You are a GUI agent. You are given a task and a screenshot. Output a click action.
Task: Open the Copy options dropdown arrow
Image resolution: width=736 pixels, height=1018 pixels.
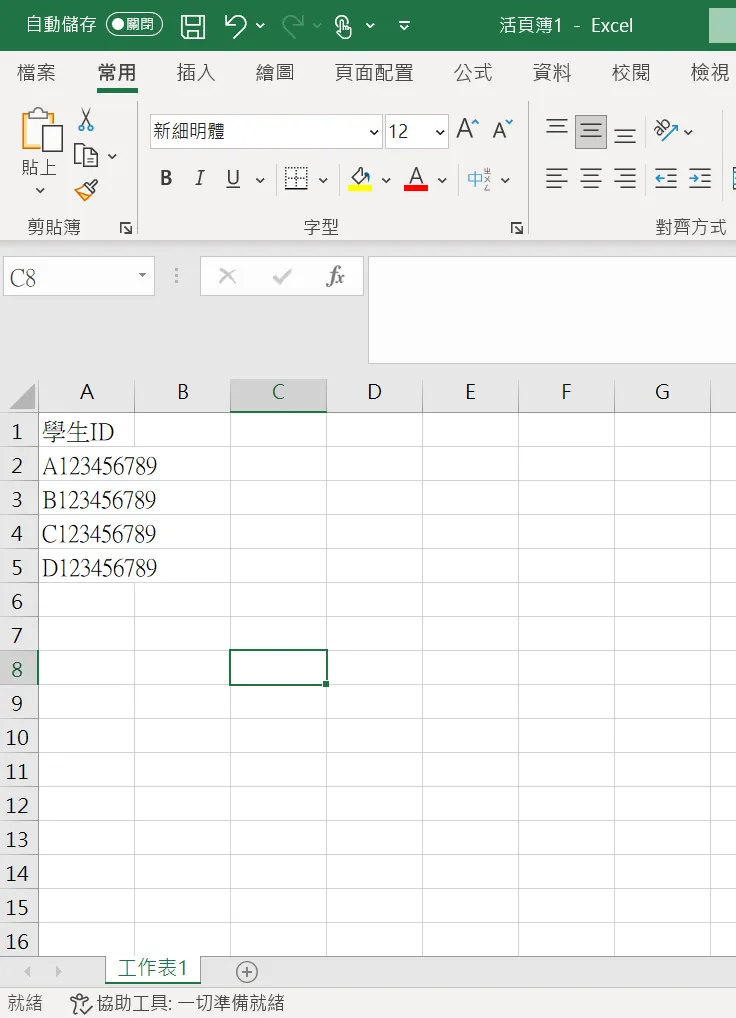point(112,156)
